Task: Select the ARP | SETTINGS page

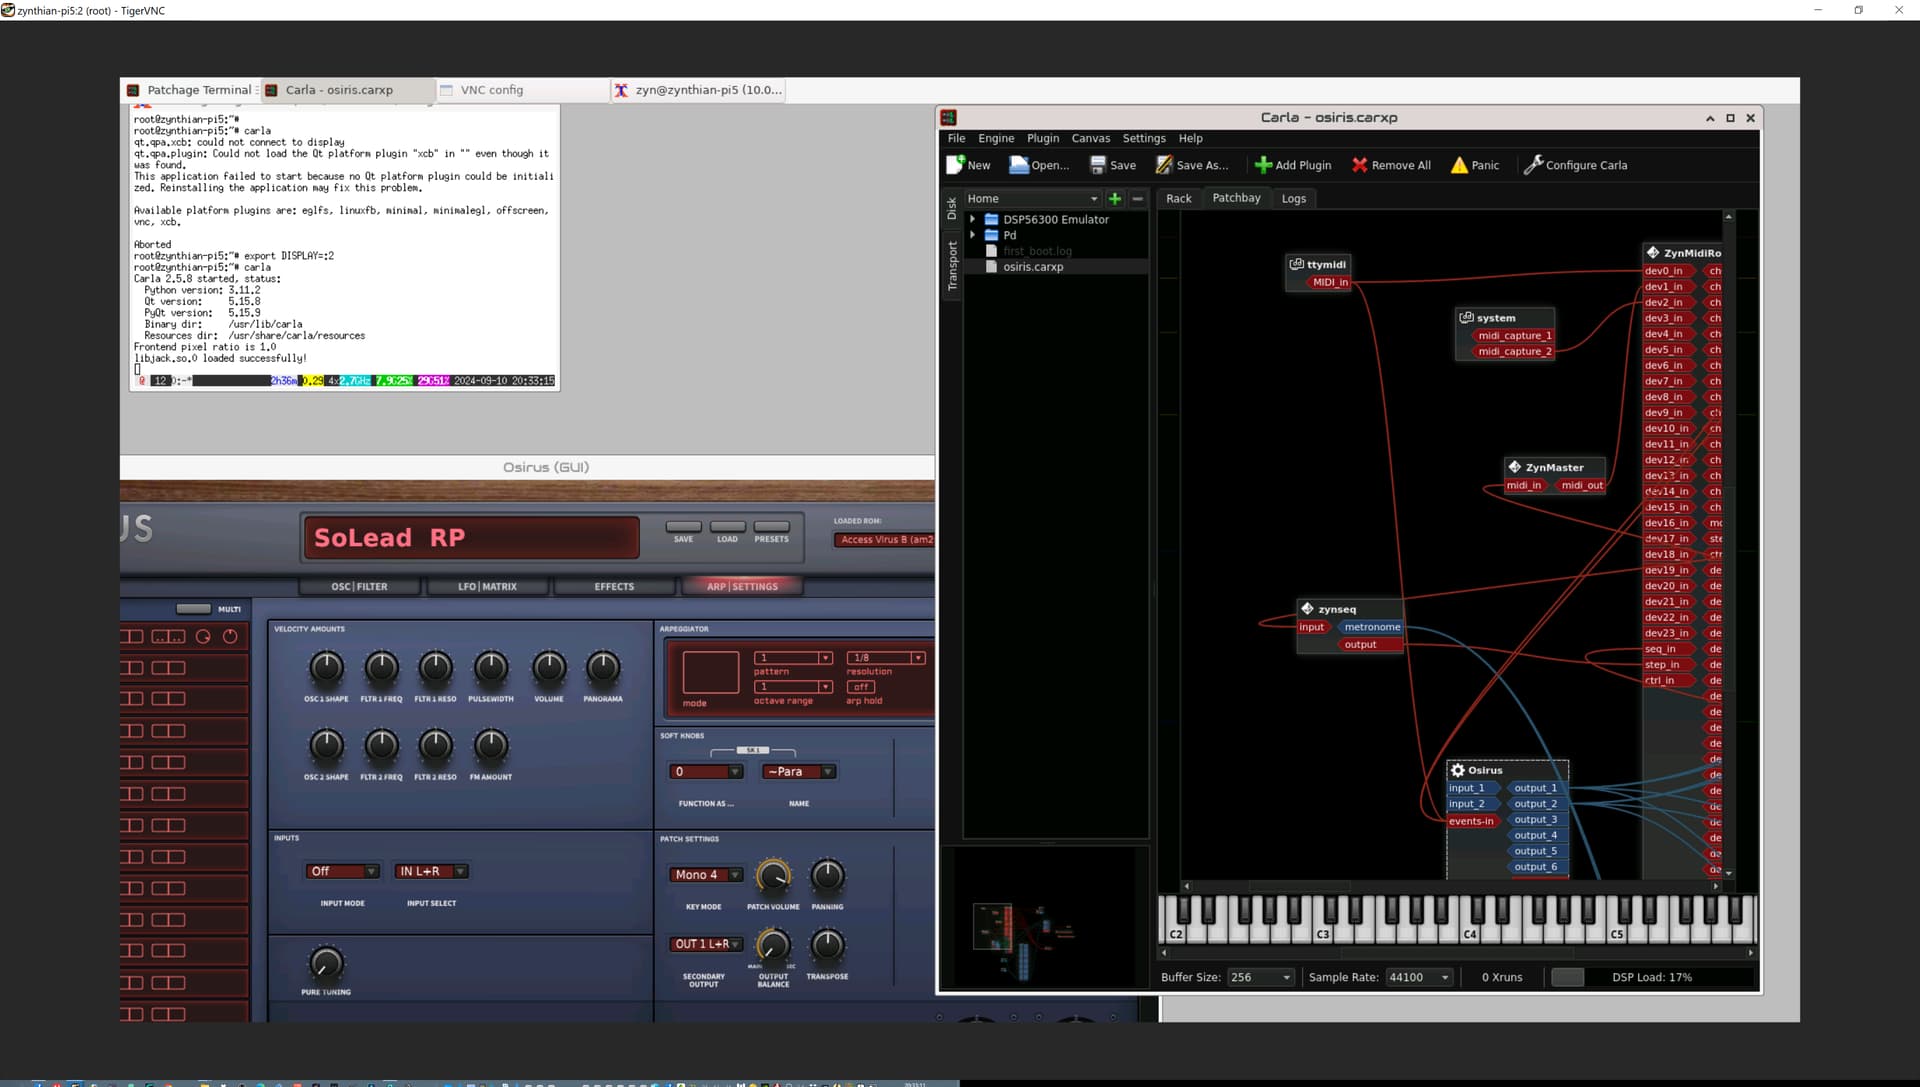Action: click(x=742, y=587)
